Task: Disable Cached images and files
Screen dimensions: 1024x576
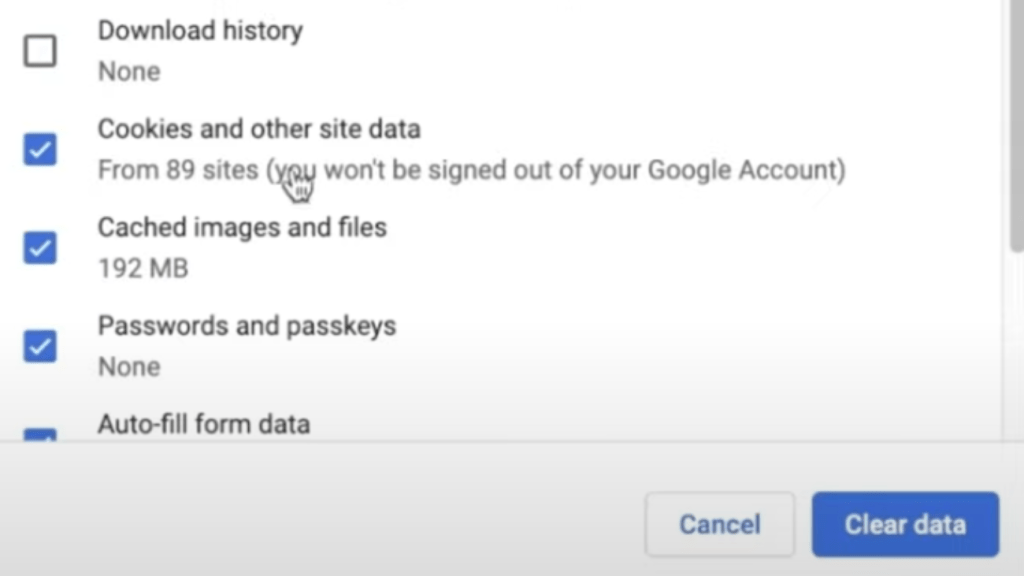Action: click(x=39, y=247)
